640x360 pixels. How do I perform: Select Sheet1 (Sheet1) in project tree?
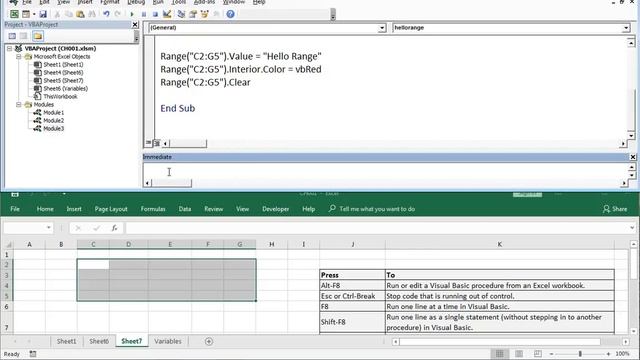pyautogui.click(x=63, y=64)
